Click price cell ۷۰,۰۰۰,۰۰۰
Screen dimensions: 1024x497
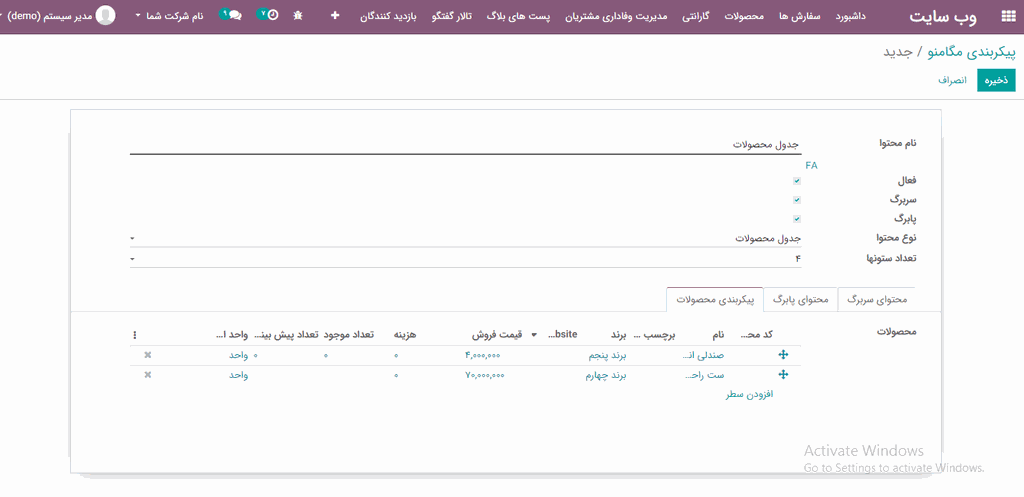[x=484, y=375]
